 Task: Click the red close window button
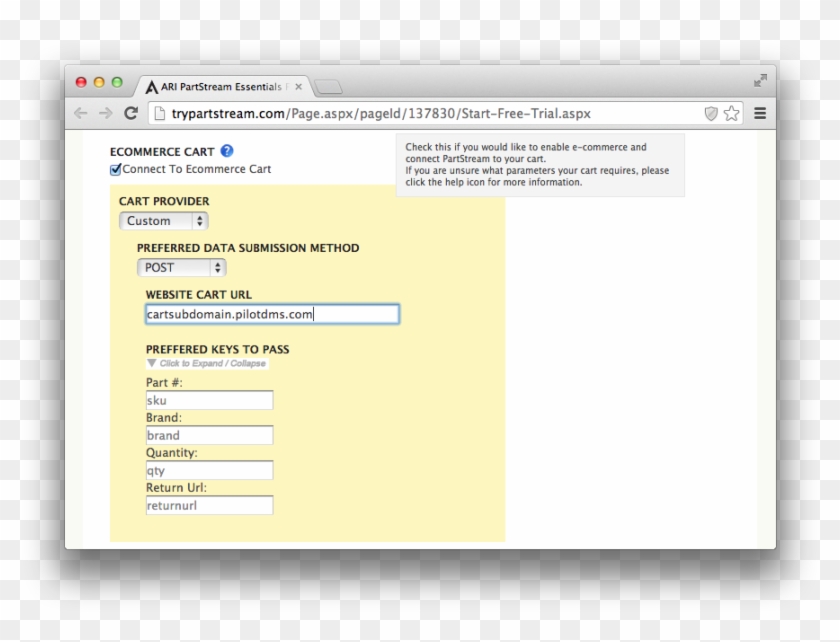click(x=81, y=82)
